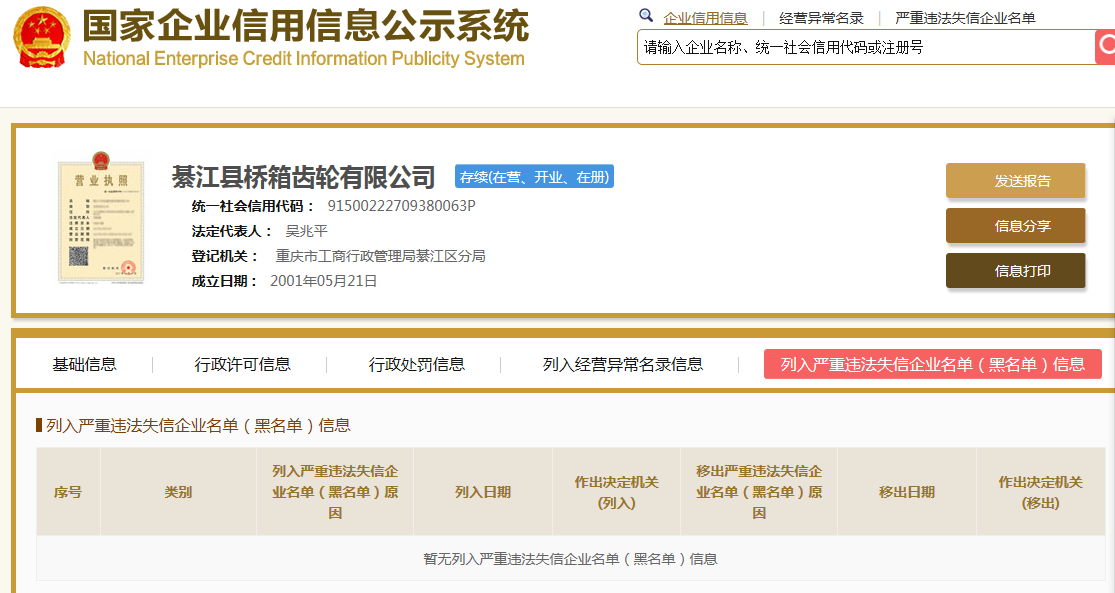Select the 经营异常名录 search category
The image size is (1115, 593).
(x=821, y=18)
